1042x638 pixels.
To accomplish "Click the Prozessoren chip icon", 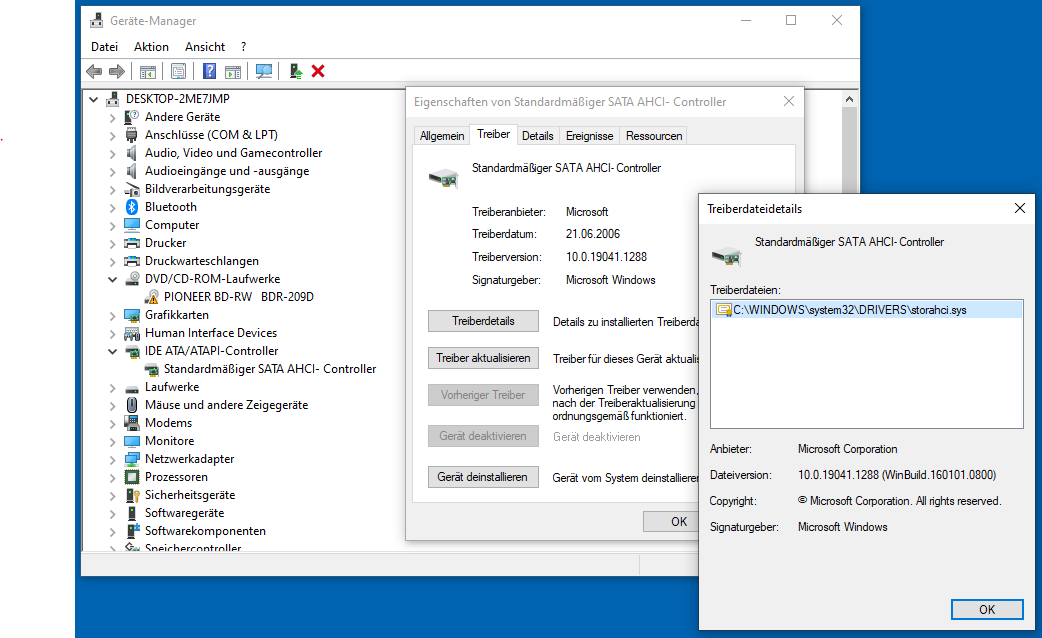I will point(132,477).
